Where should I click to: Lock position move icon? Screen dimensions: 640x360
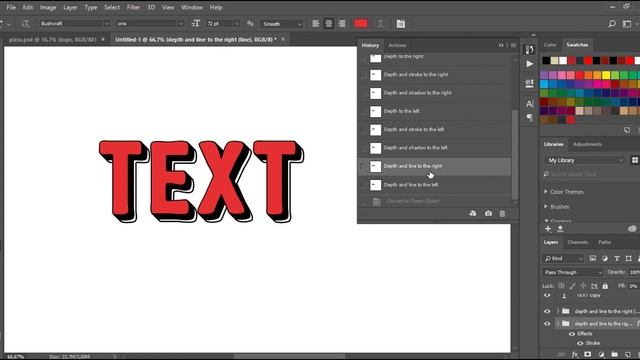(583, 286)
